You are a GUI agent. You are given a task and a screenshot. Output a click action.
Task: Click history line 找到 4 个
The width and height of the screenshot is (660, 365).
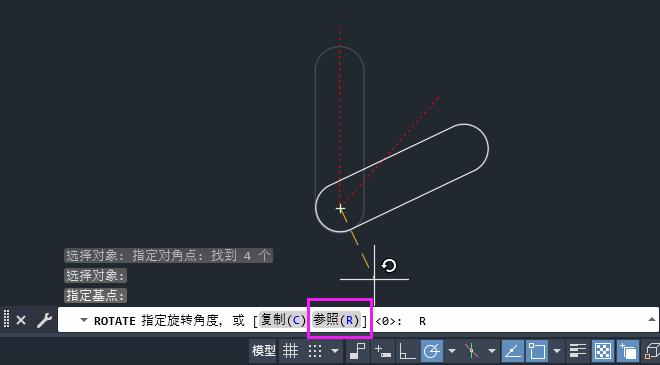(168, 256)
